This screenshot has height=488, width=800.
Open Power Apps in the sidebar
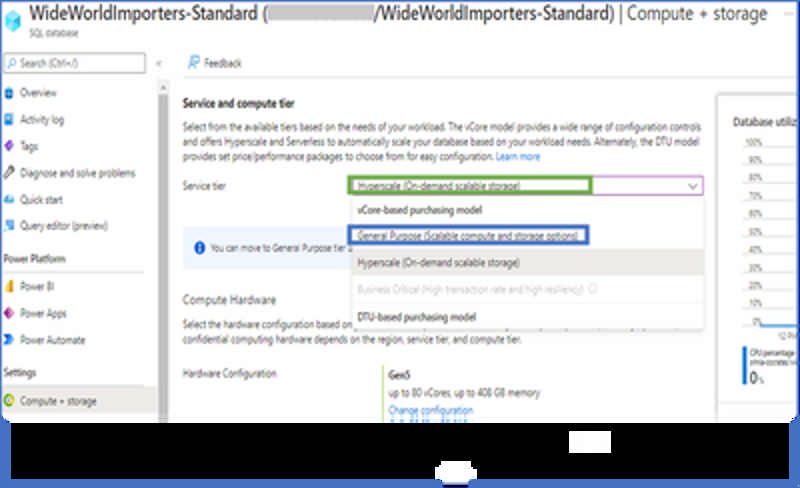point(43,313)
